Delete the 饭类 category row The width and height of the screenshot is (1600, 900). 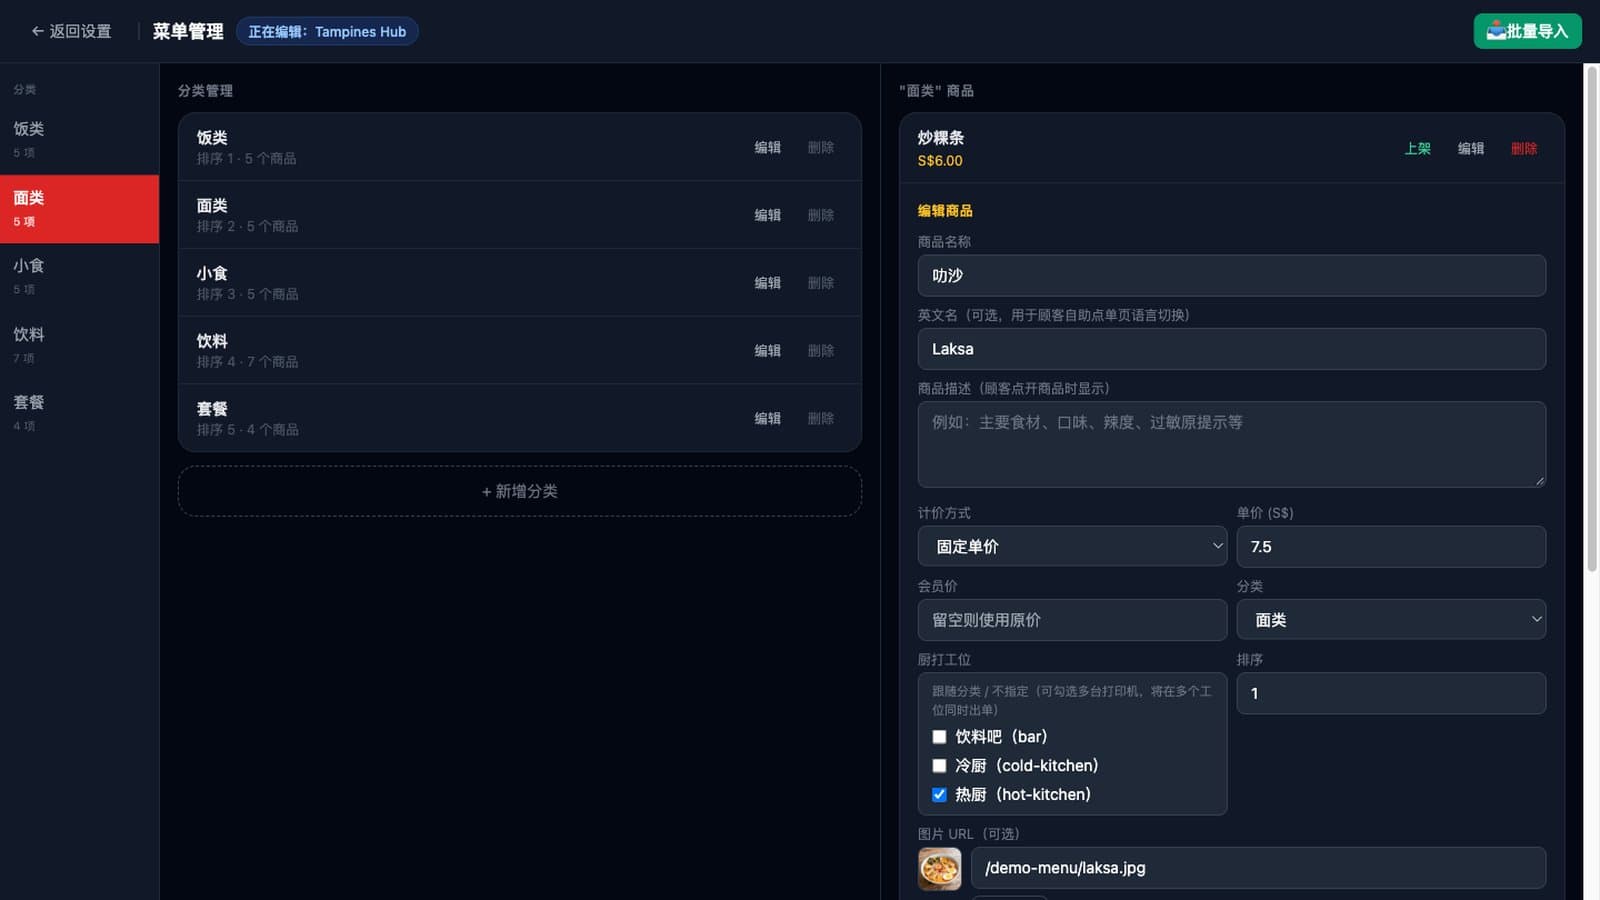[x=821, y=147]
